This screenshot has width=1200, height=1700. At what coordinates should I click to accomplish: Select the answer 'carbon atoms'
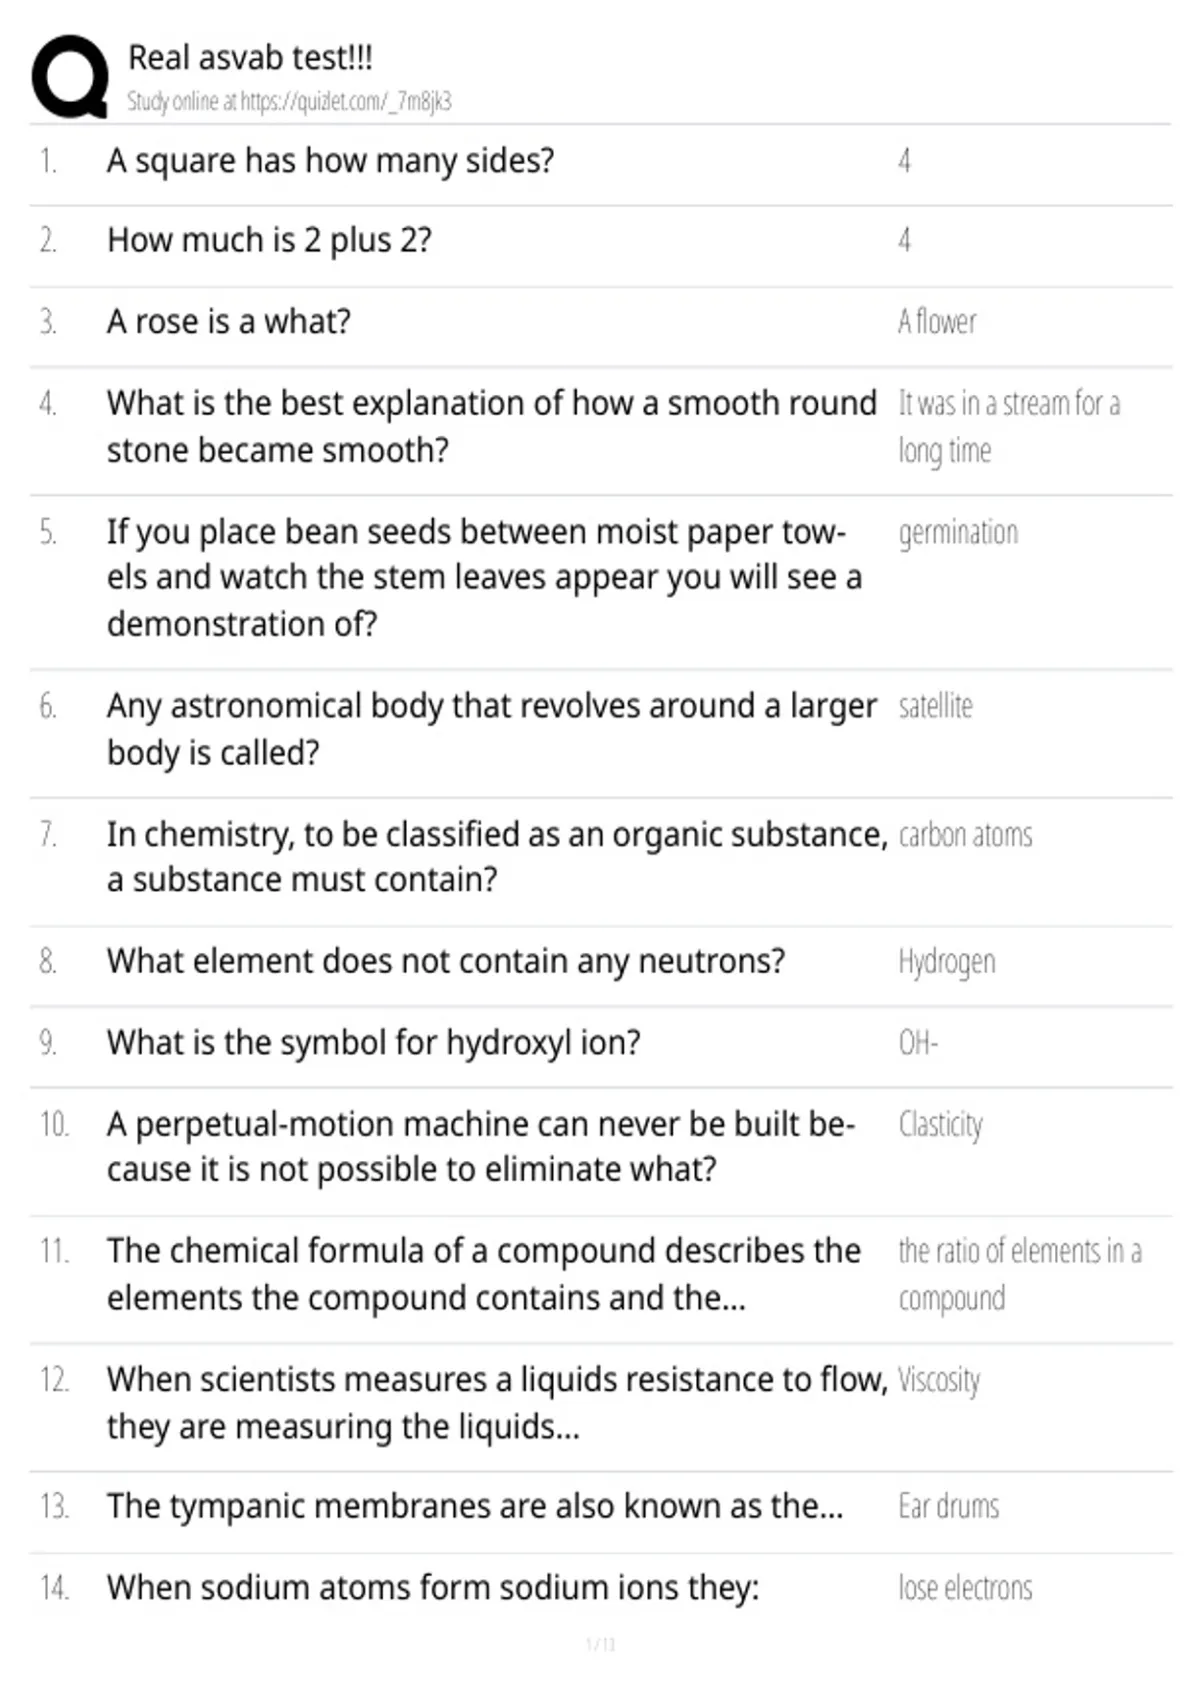(965, 835)
